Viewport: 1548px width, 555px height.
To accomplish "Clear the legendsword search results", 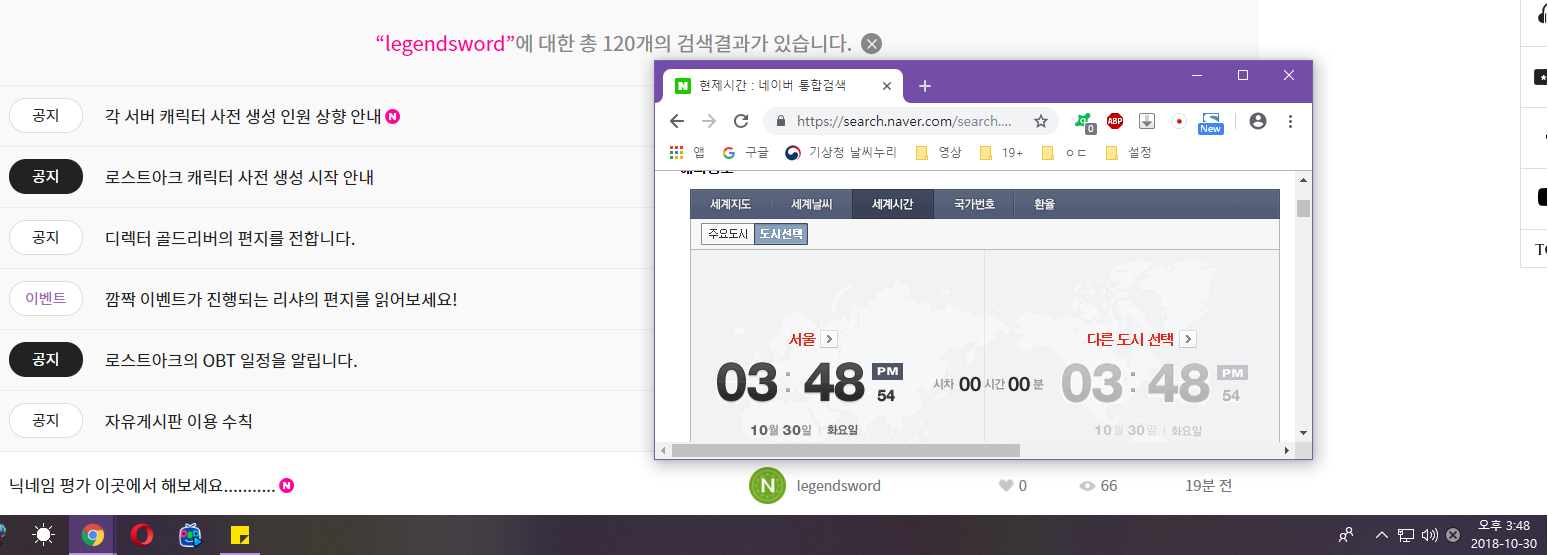I will coord(872,44).
